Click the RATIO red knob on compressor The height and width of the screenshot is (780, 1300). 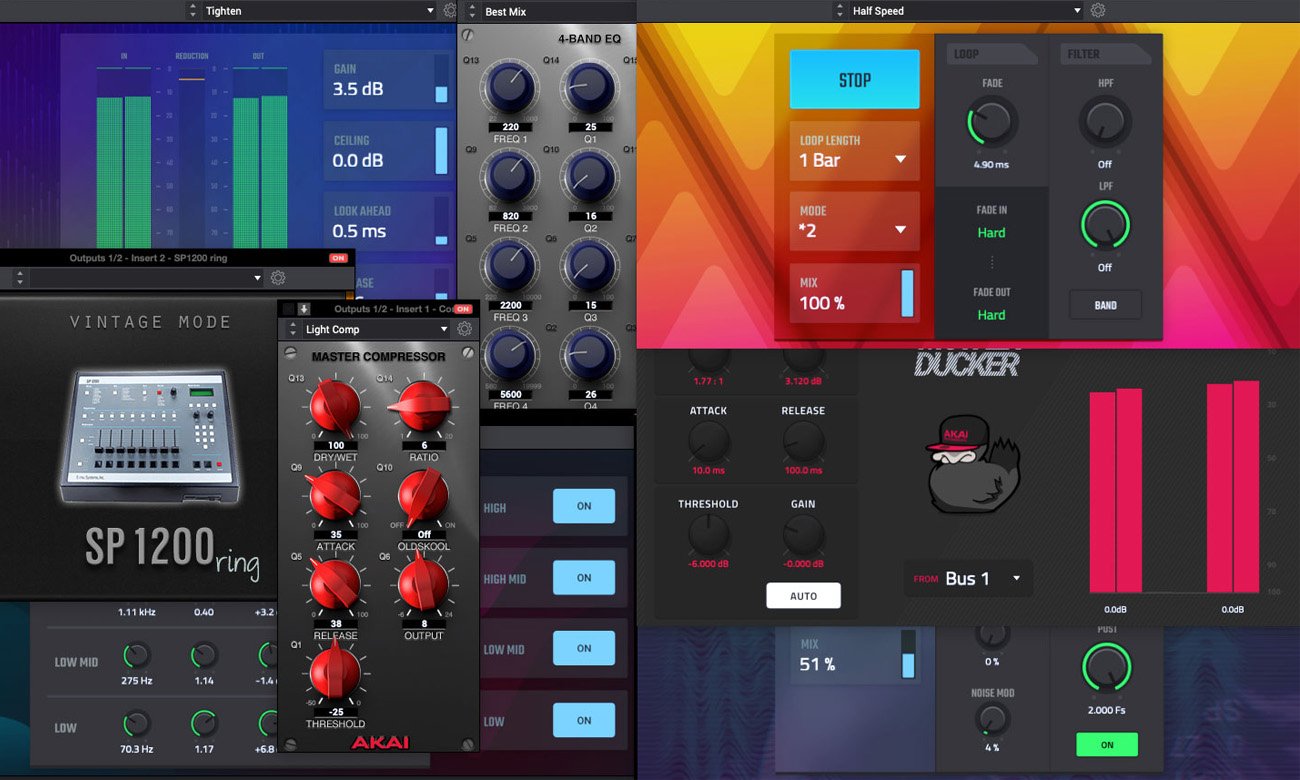pos(424,406)
